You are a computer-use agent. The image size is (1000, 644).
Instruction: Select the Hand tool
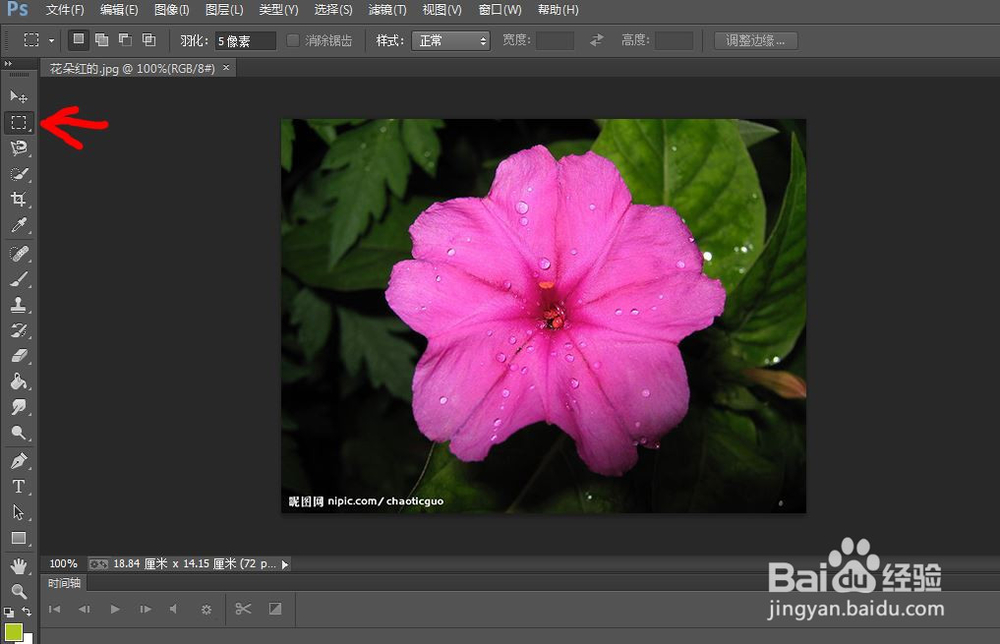click(18, 566)
